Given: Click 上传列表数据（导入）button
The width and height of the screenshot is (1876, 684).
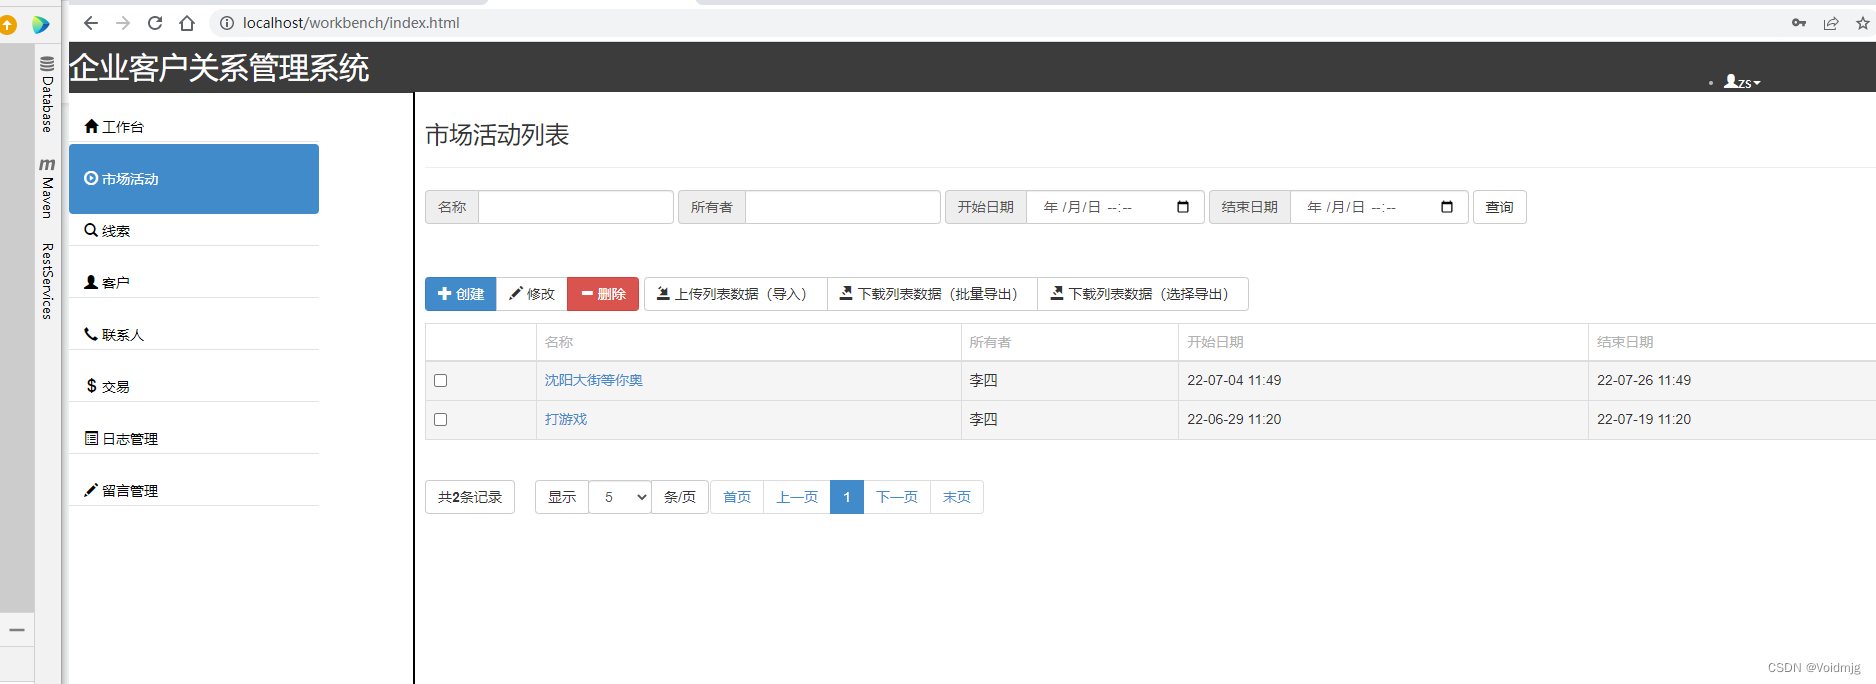Looking at the screenshot, I should click(736, 294).
